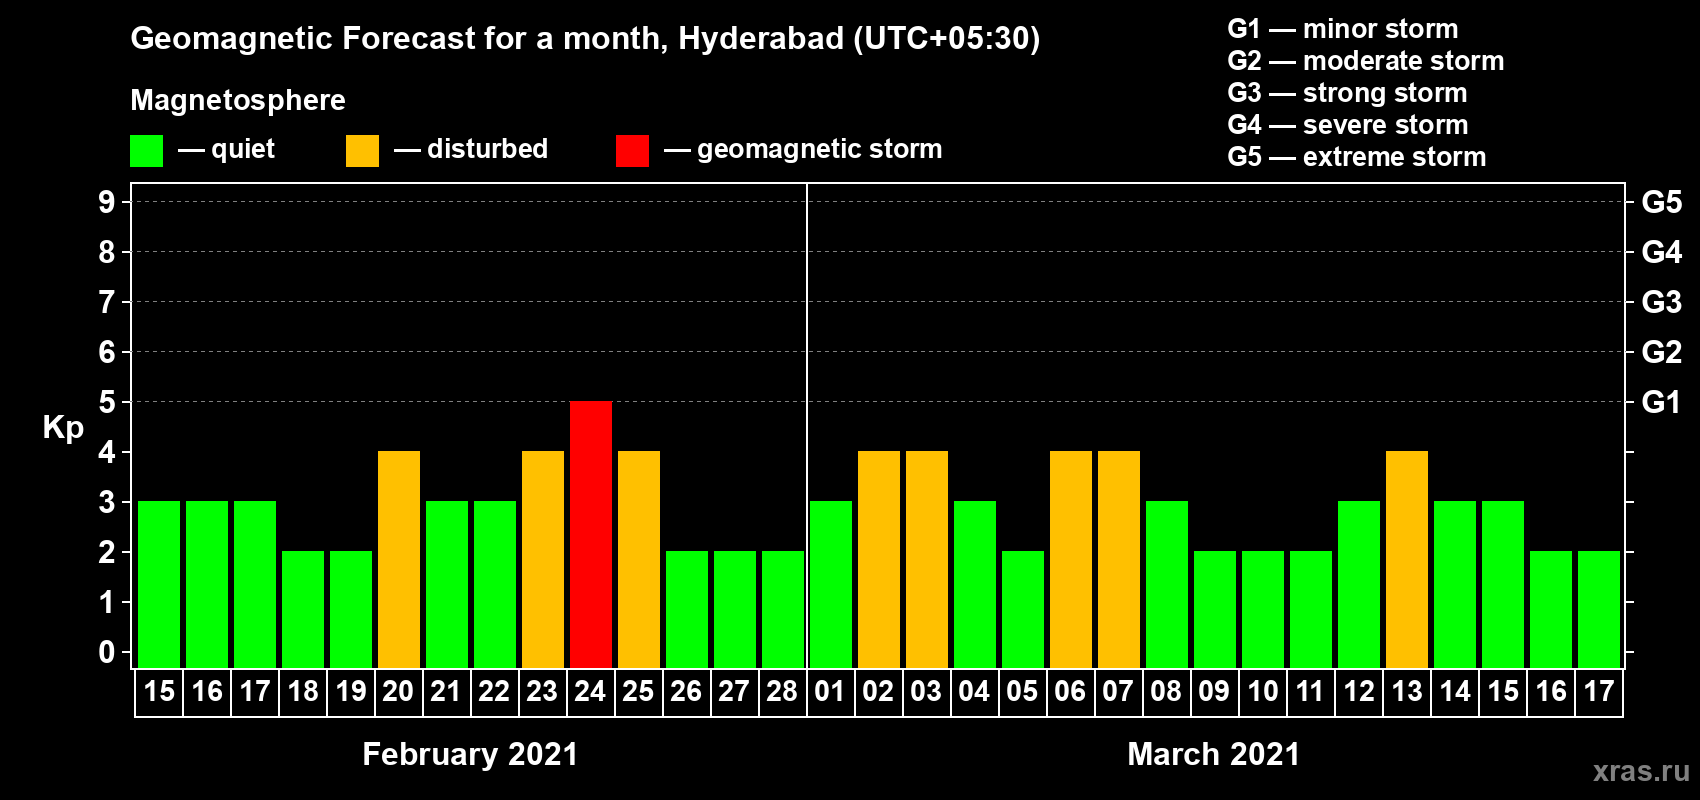Click the orange disturbed legend swatch
Viewport: 1700px width, 800px height.
[362, 151]
